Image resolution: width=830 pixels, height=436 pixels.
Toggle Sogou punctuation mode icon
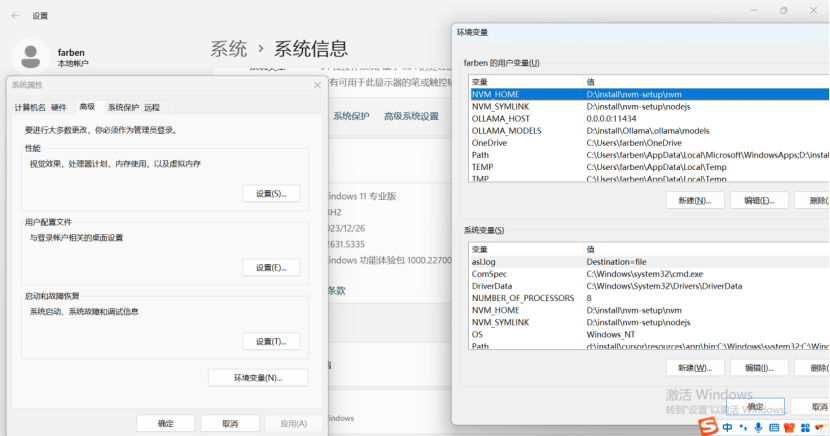(x=743, y=428)
